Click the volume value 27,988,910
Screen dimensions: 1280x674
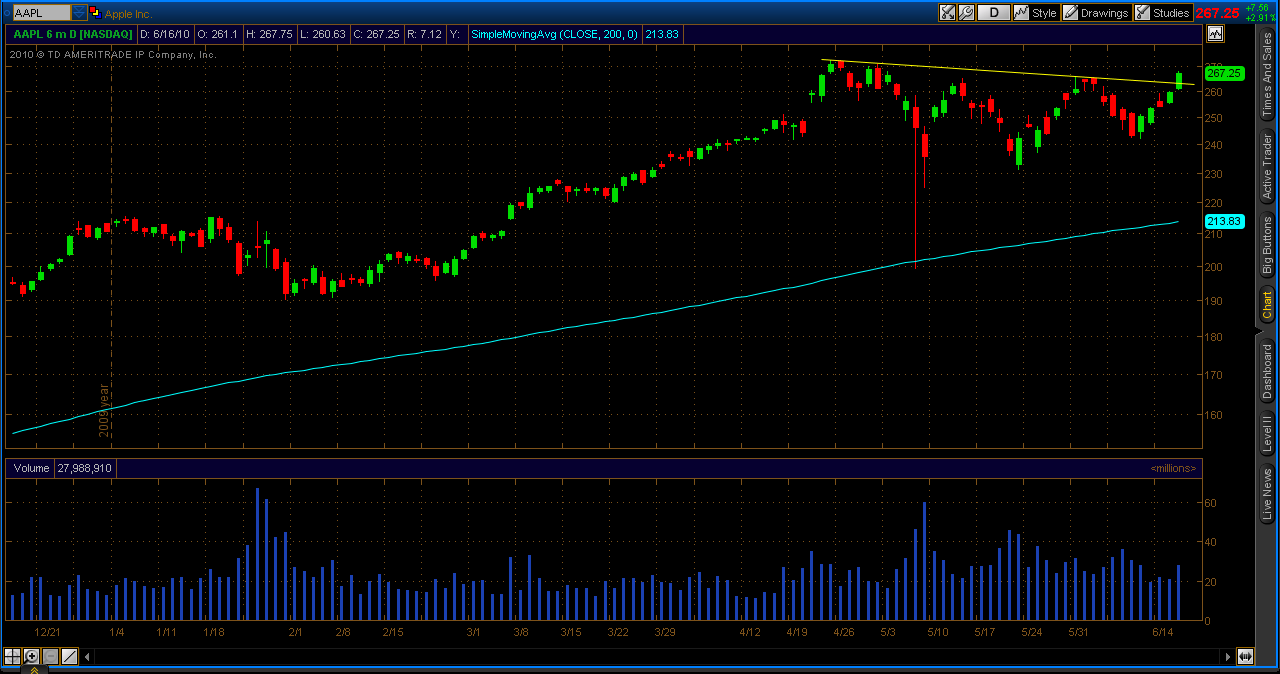[x=85, y=467]
